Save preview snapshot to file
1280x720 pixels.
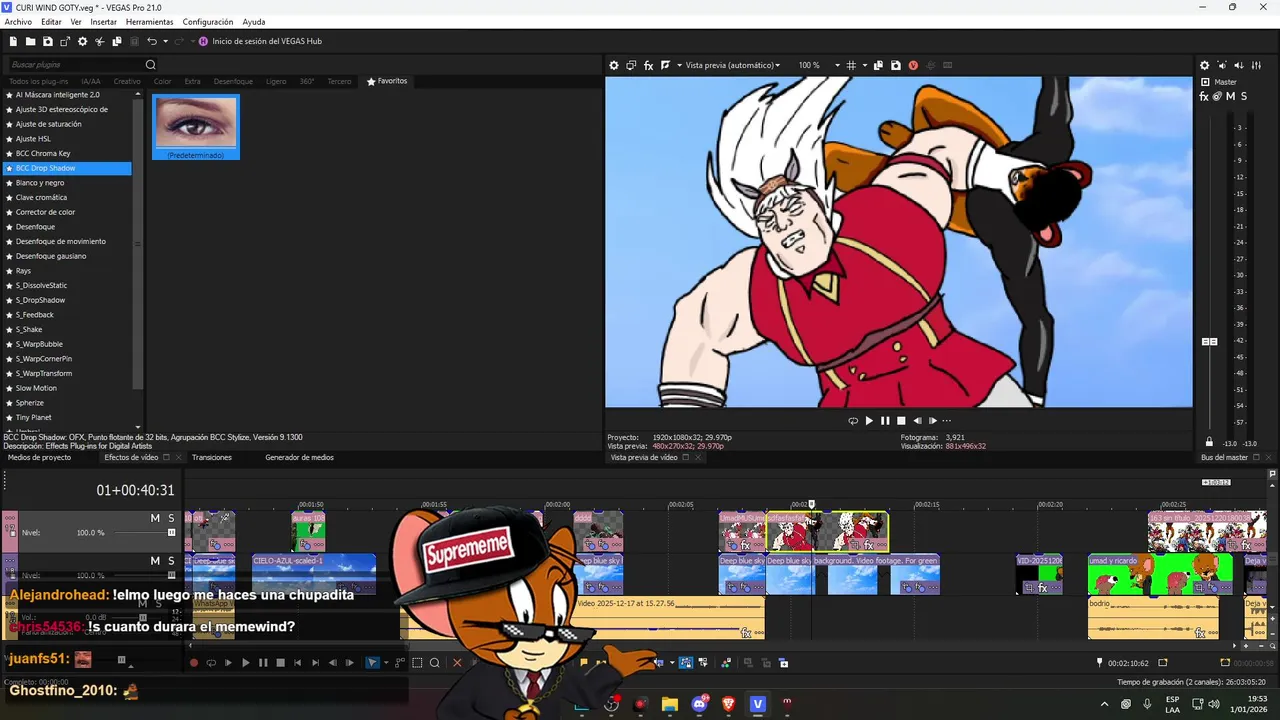(895, 65)
